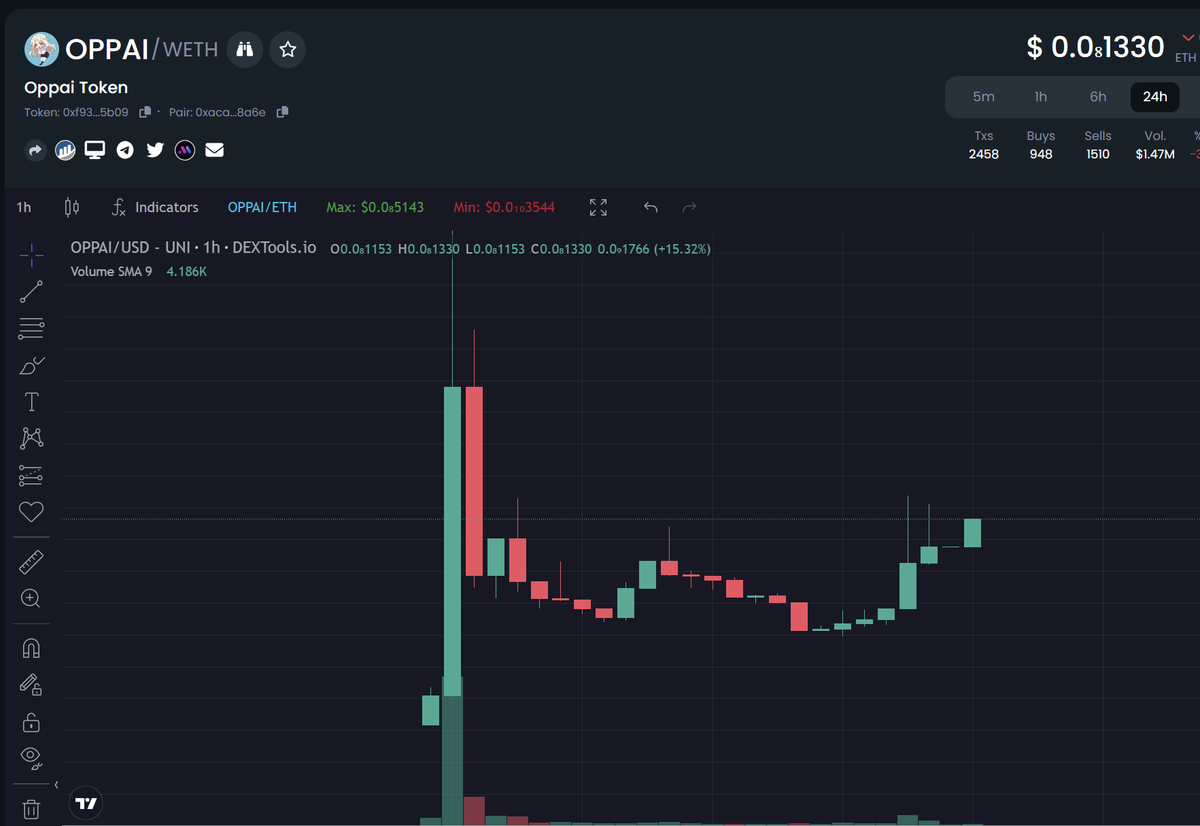
Task: Copy the pair address
Action: 282,112
